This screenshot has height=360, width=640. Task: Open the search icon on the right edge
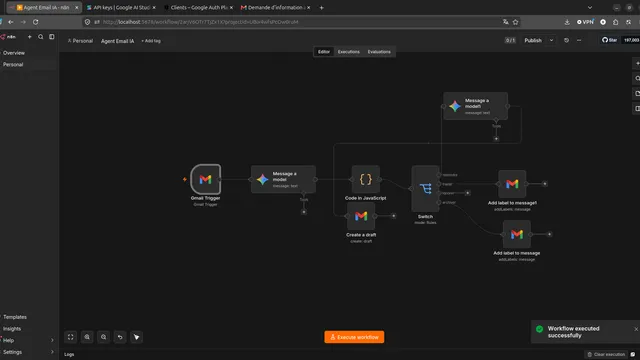click(637, 78)
